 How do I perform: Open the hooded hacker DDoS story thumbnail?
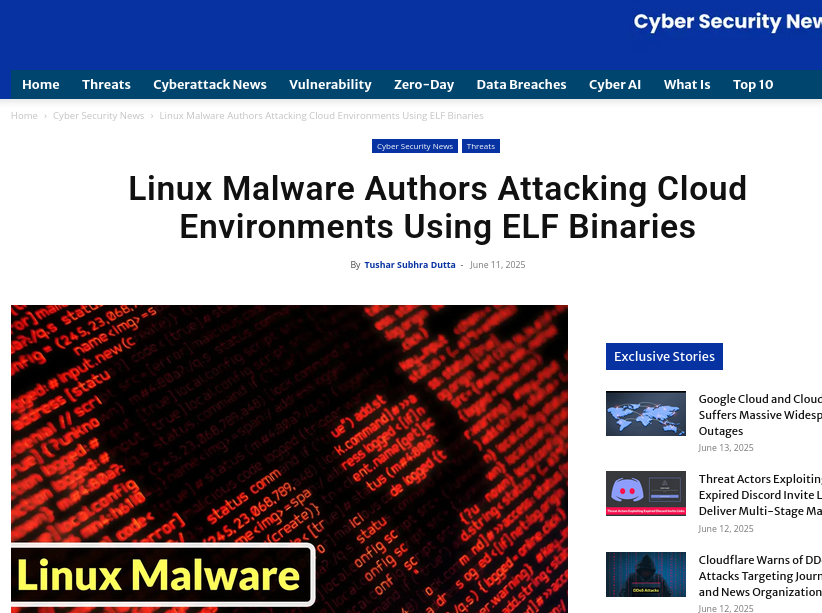pos(646,574)
